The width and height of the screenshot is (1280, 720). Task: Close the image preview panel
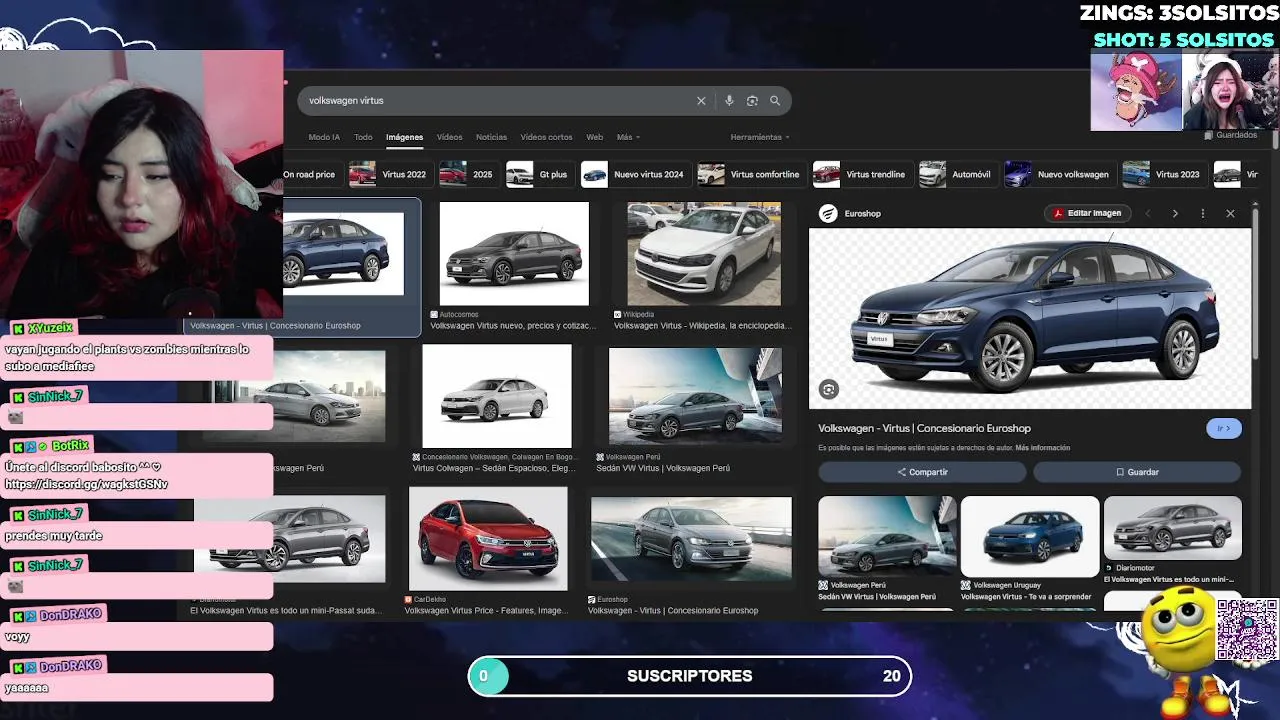point(1230,213)
